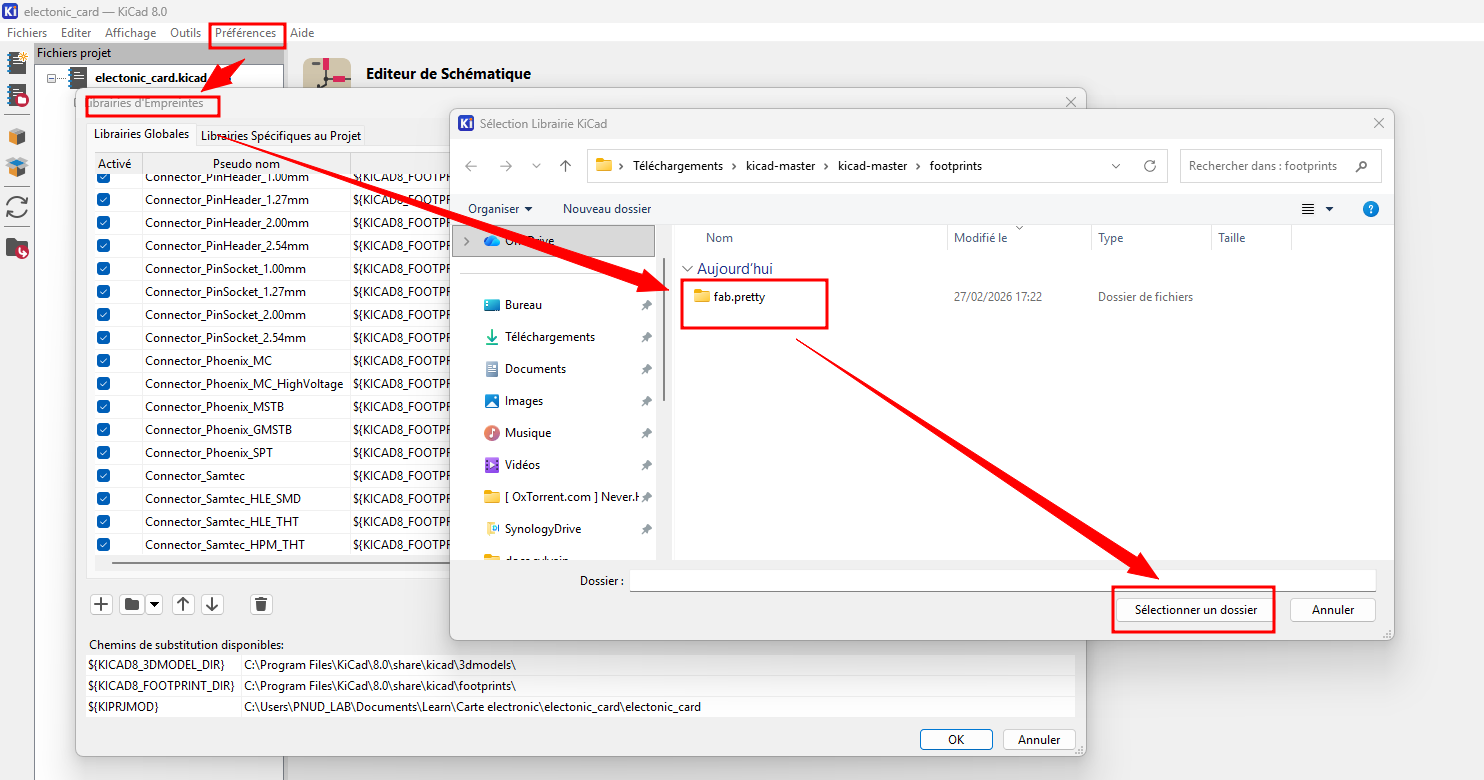Open recent locations dropdown in file dialog
This screenshot has height=780, width=1484.
point(536,166)
